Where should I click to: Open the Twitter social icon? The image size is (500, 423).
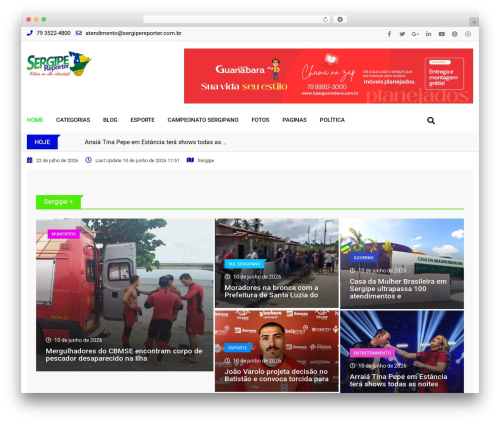pyautogui.click(x=402, y=34)
